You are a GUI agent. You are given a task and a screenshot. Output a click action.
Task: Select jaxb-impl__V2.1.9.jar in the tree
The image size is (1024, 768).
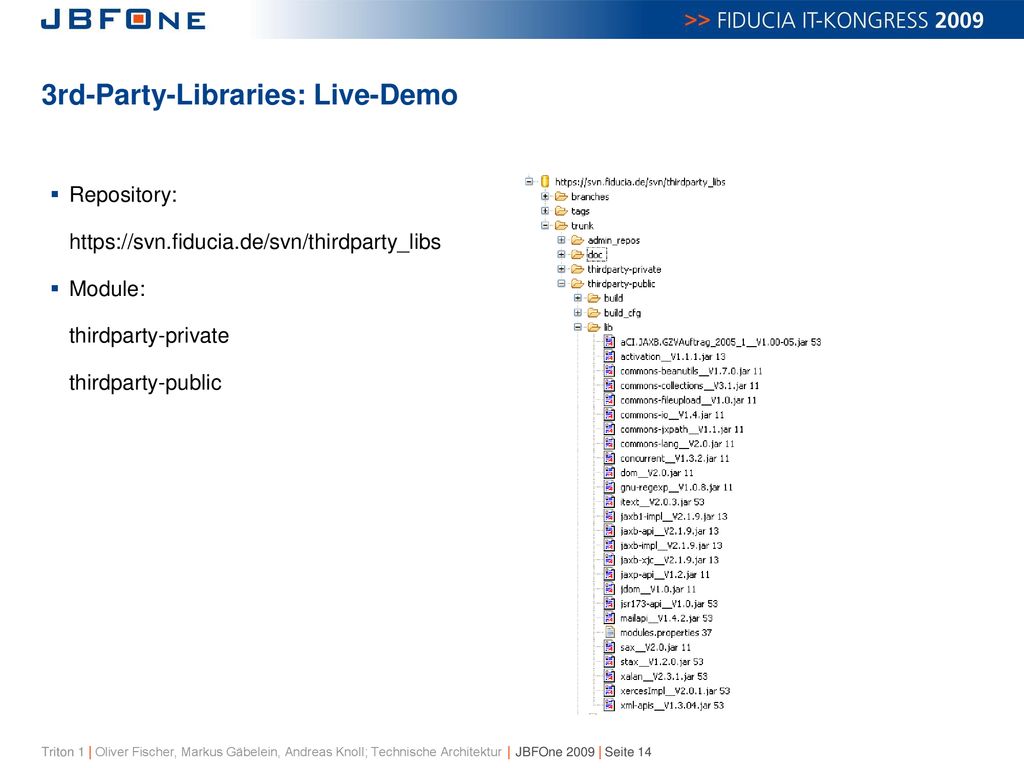pos(671,545)
